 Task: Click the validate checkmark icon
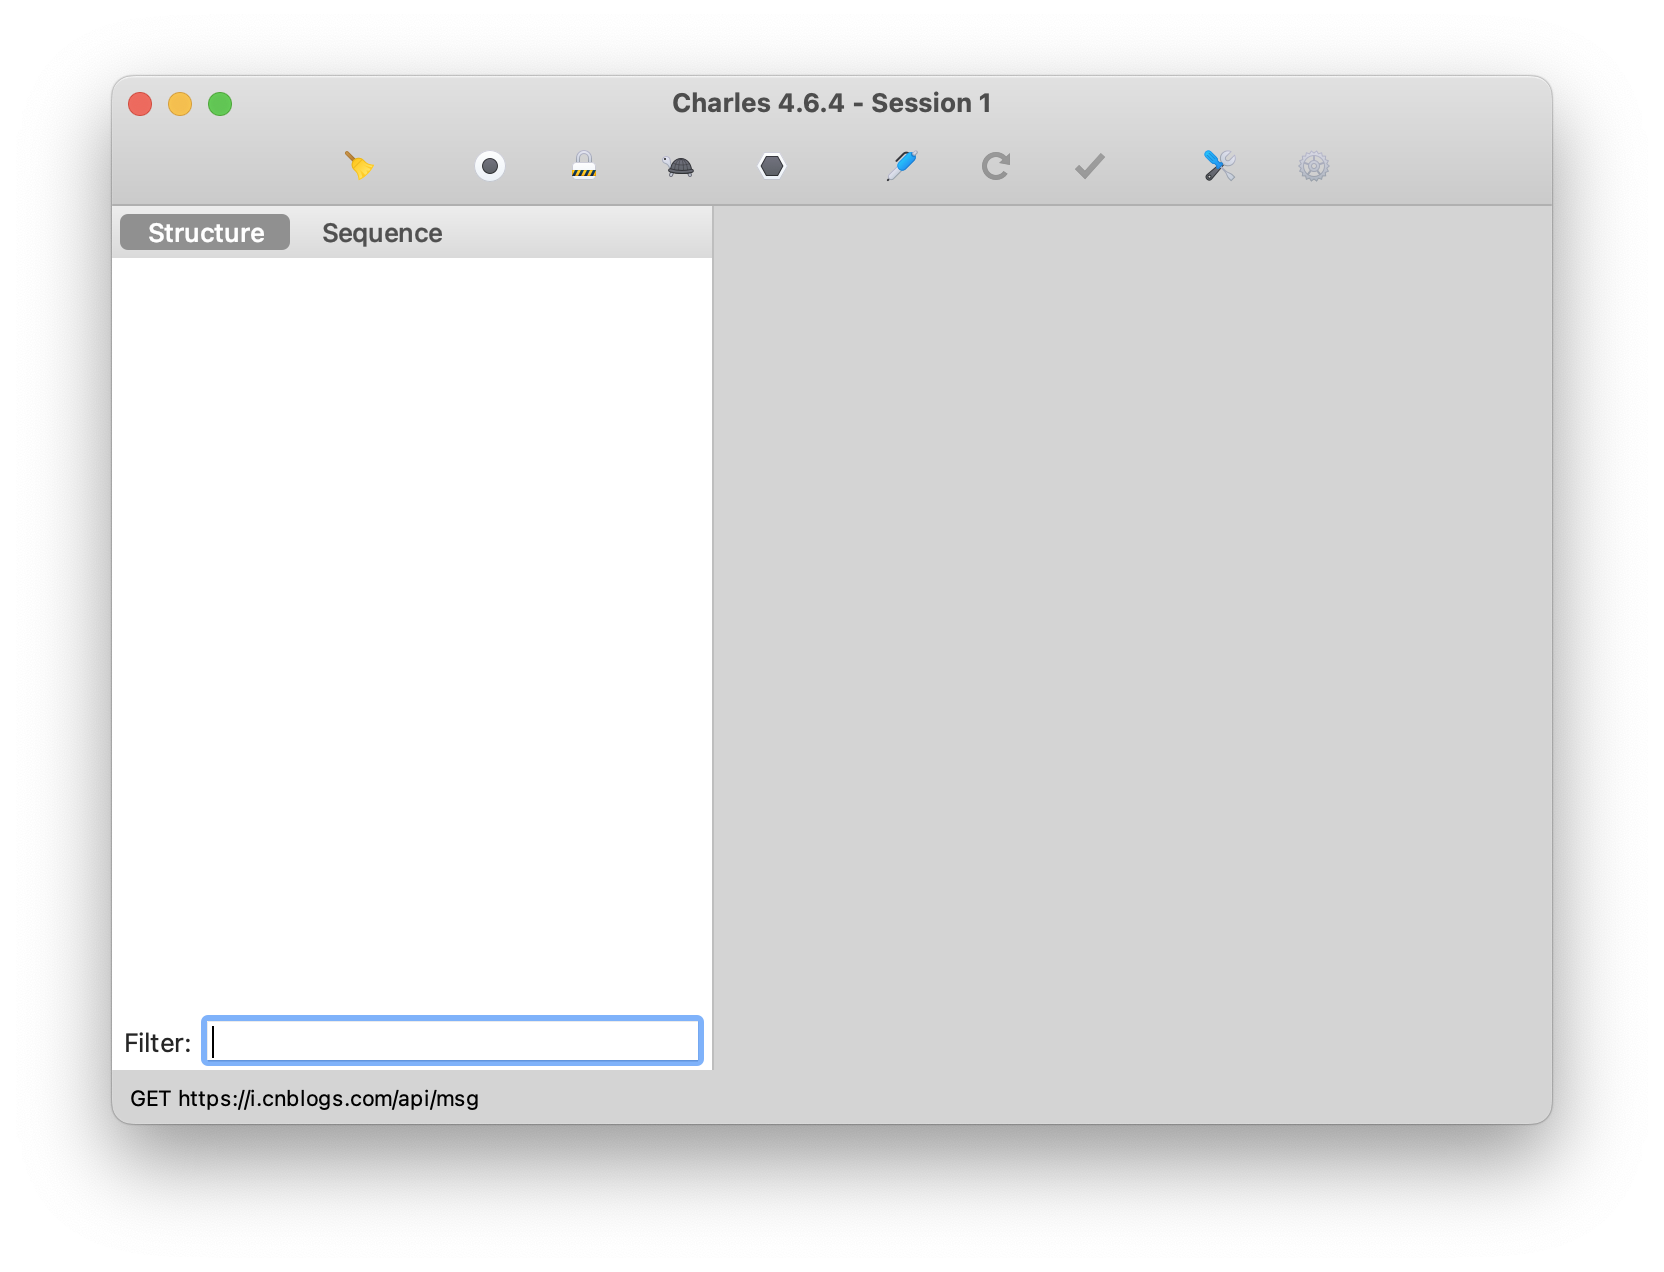tap(1090, 166)
